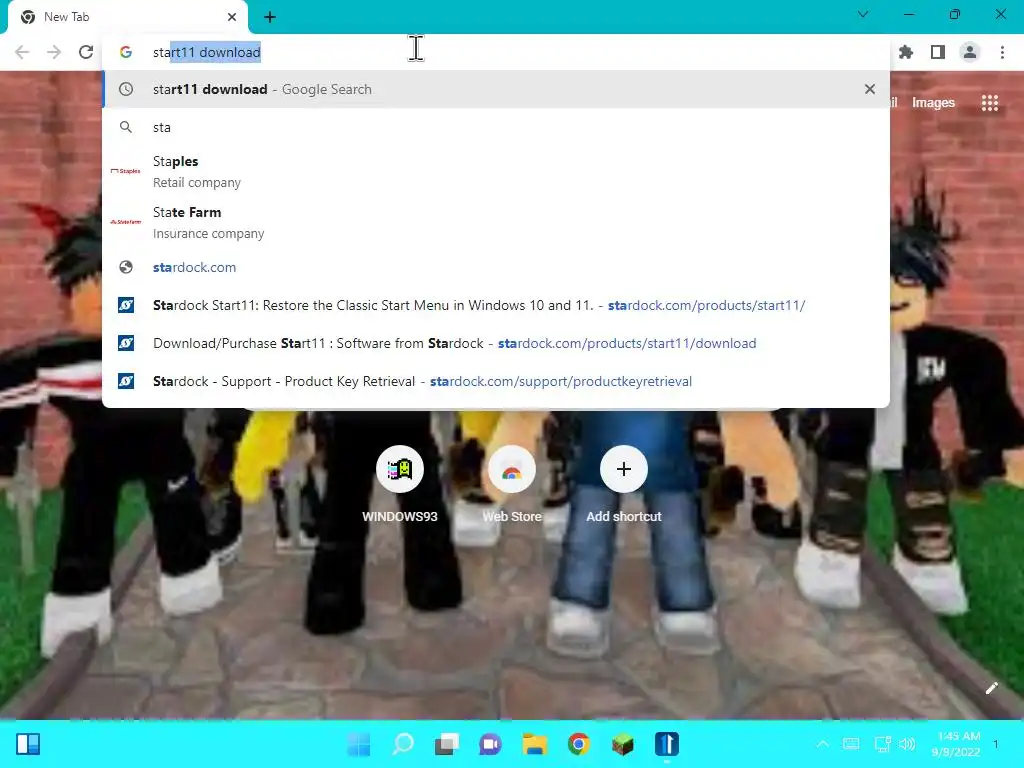1024x768 pixels.
Task: Select the 'sta' search suggestion
Action: (496, 127)
